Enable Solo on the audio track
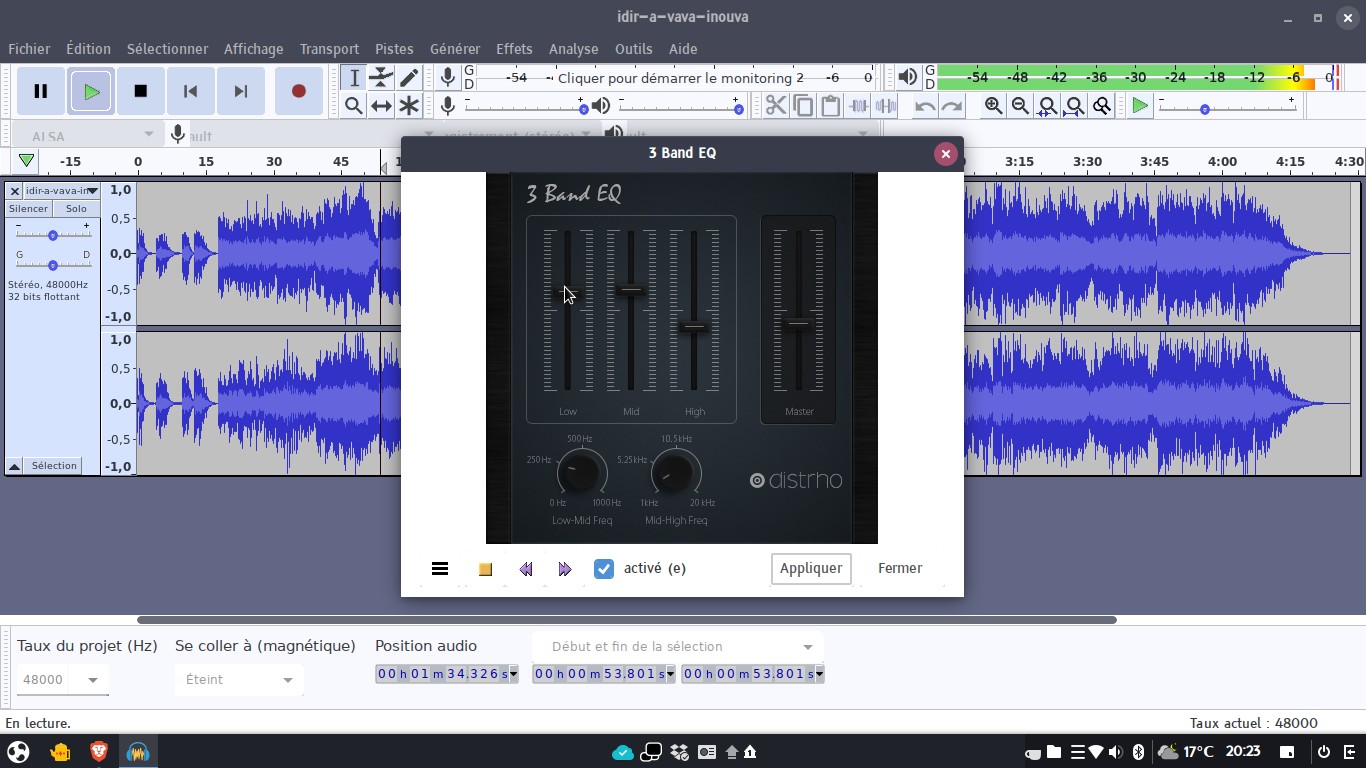Viewport: 1366px width, 768px height. pos(76,209)
